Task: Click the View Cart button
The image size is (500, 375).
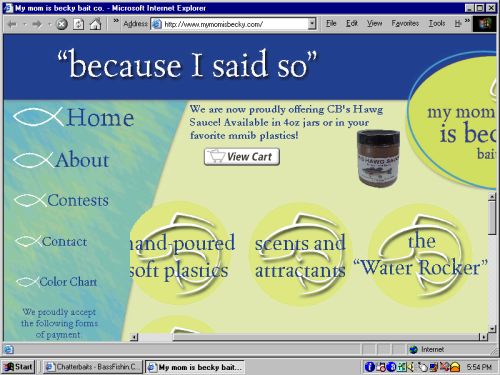Action: (x=242, y=156)
